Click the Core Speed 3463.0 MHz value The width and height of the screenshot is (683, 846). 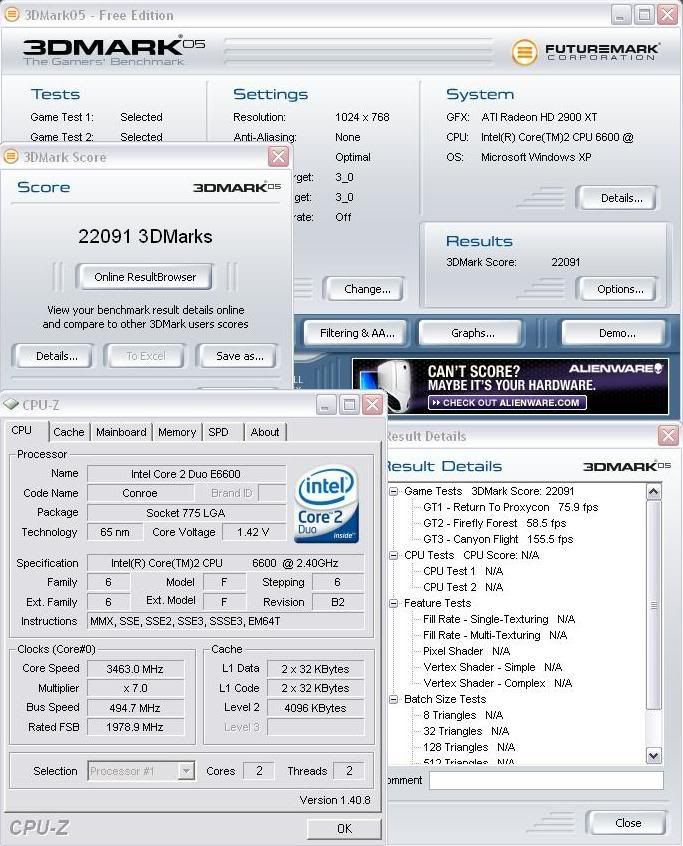pos(135,669)
